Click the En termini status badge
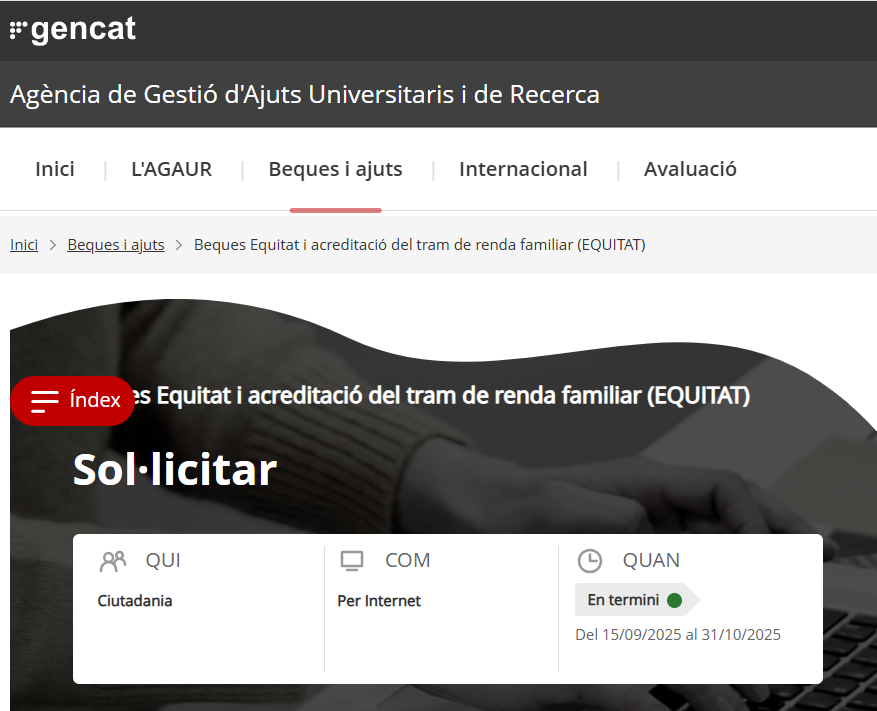Screen dimensions: 877x711 coord(624,601)
